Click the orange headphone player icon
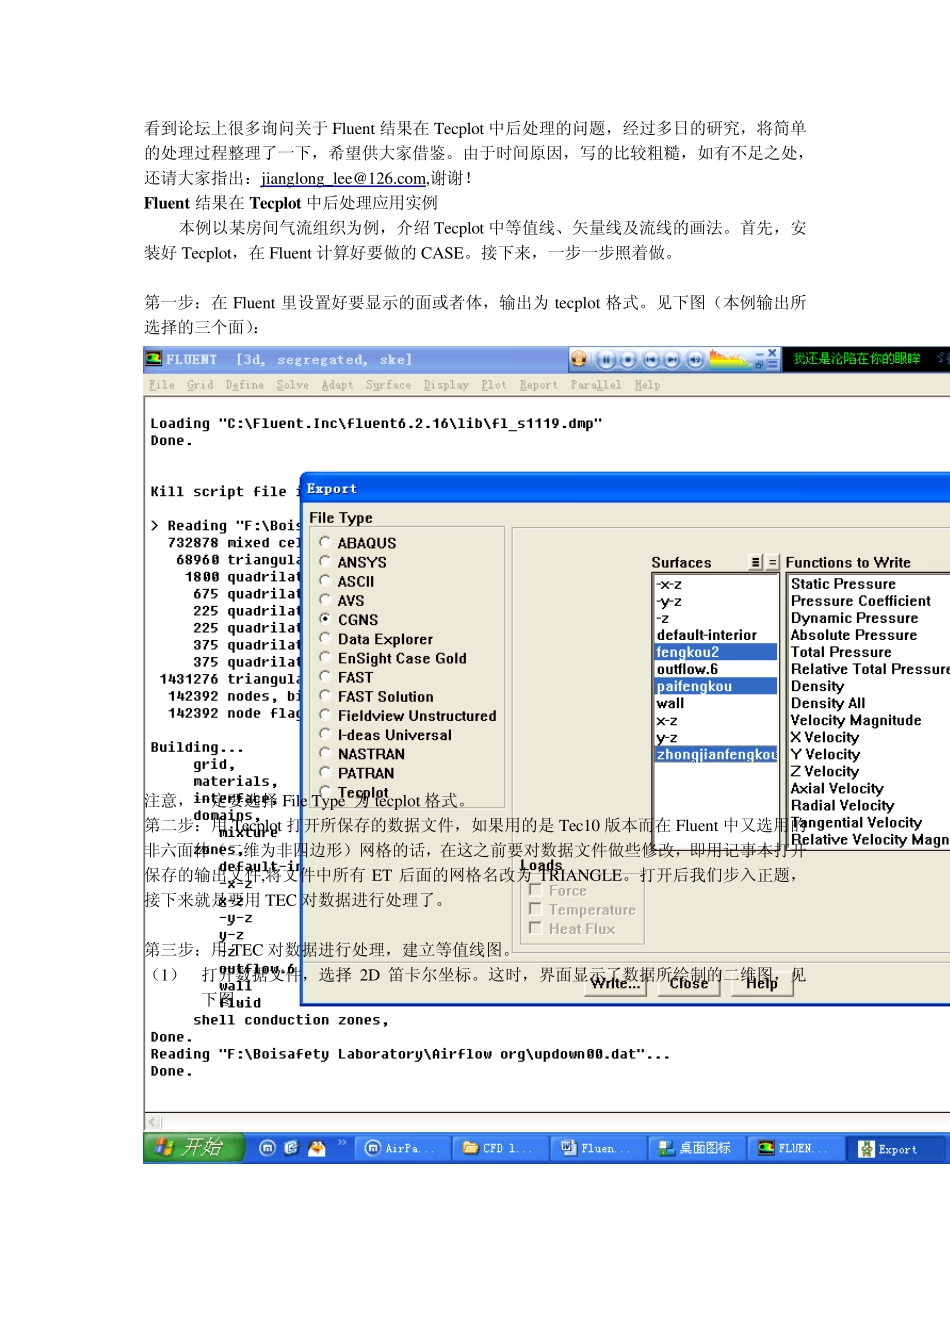950x1344 pixels. 579,359
